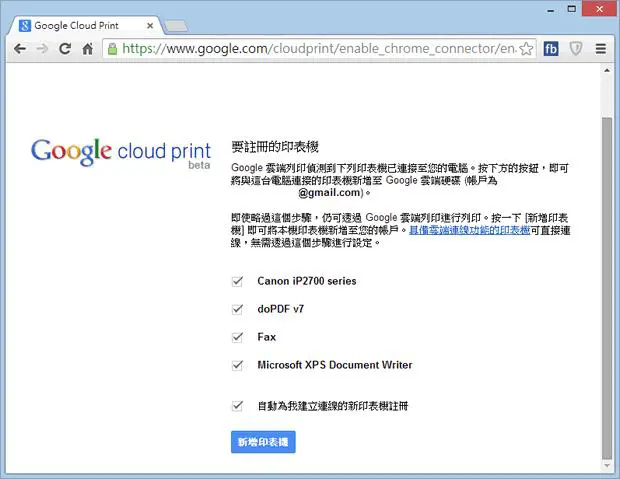This screenshot has height=479, width=620.
Task: Toggle auto-register new printers checkbox
Action: (x=237, y=406)
